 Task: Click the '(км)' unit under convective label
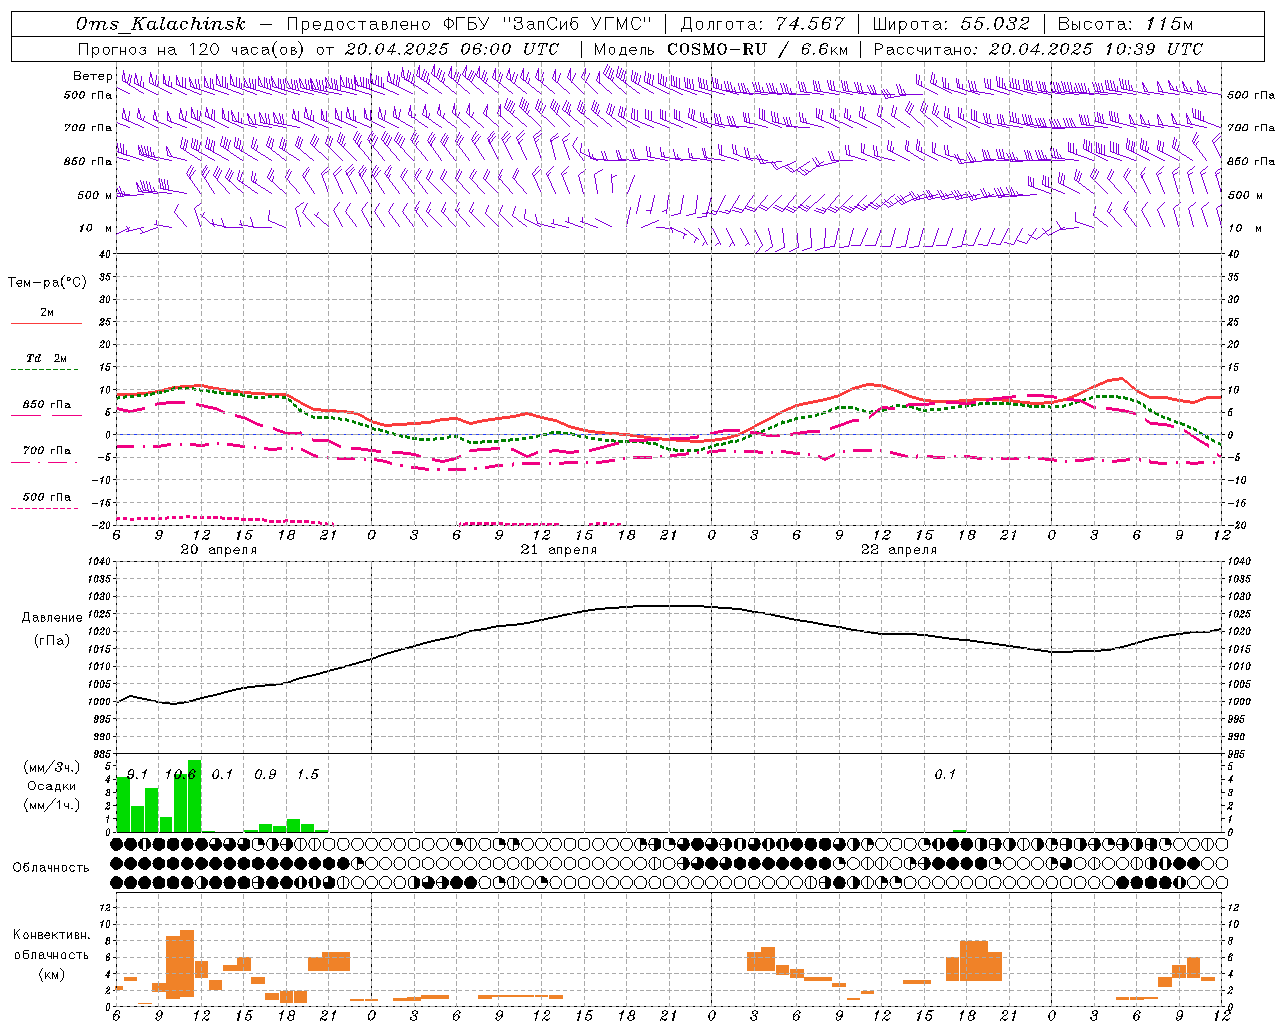[51, 974]
